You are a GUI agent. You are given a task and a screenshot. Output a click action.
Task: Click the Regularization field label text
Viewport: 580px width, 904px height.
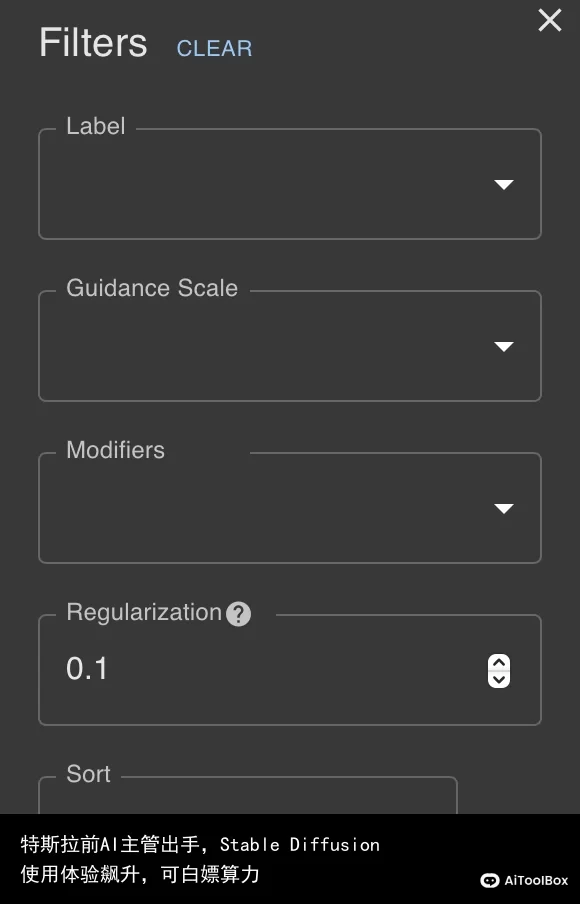point(144,612)
